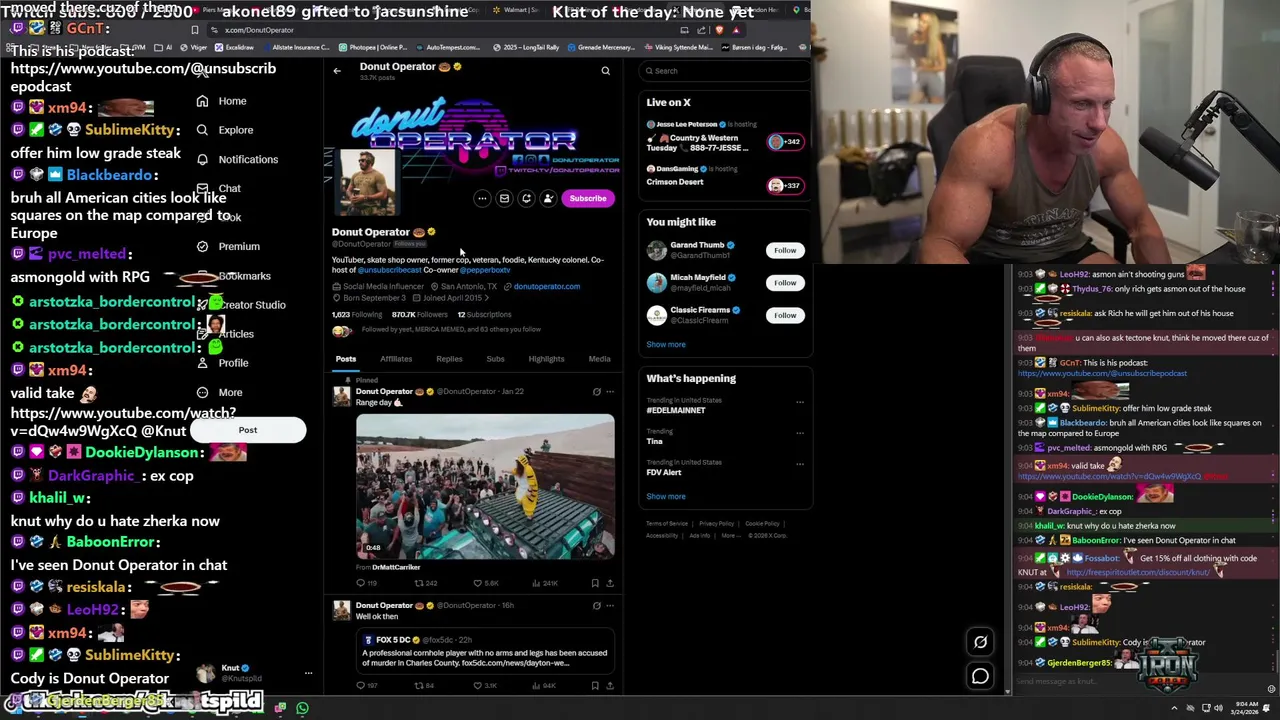Click the Grok round button
Viewport: 1280px width, 720px height.
(980, 643)
